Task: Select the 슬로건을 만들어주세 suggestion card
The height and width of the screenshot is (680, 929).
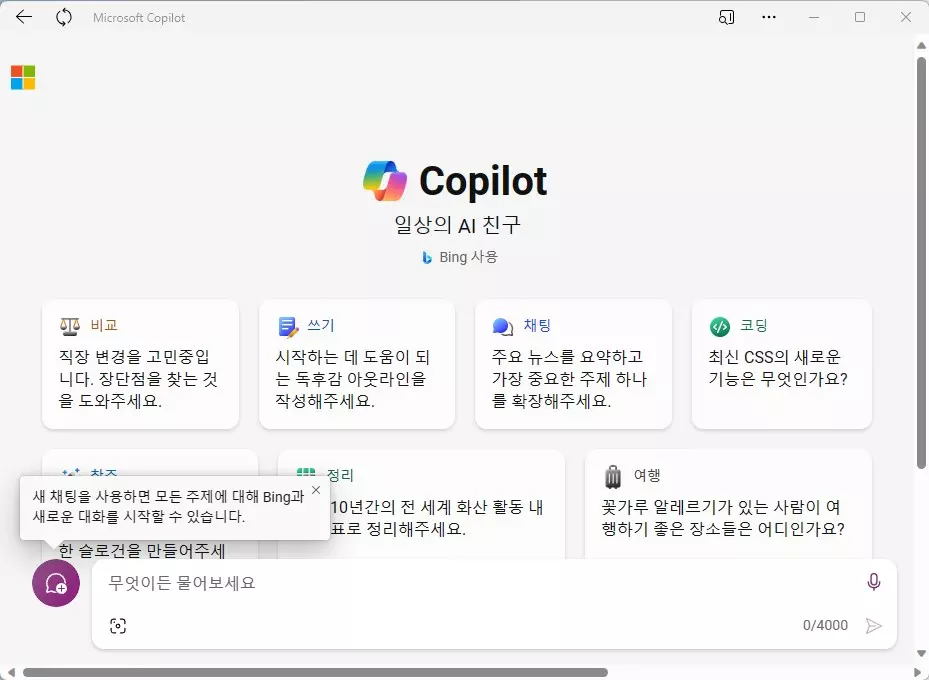Action: [150, 551]
